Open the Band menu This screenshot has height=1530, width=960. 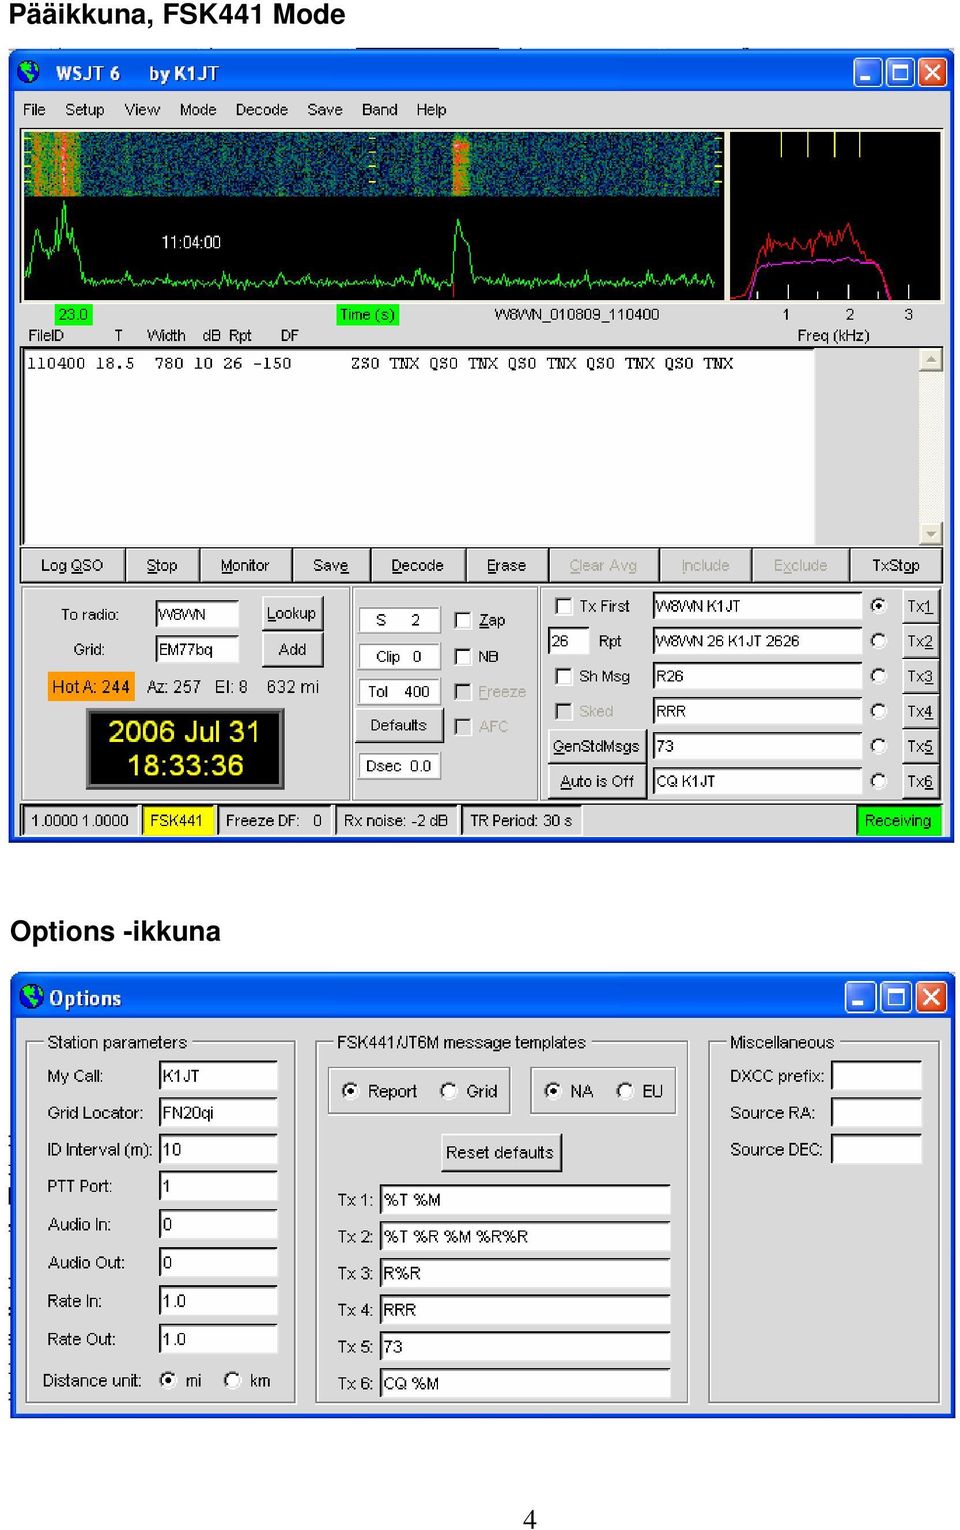pyautogui.click(x=380, y=110)
